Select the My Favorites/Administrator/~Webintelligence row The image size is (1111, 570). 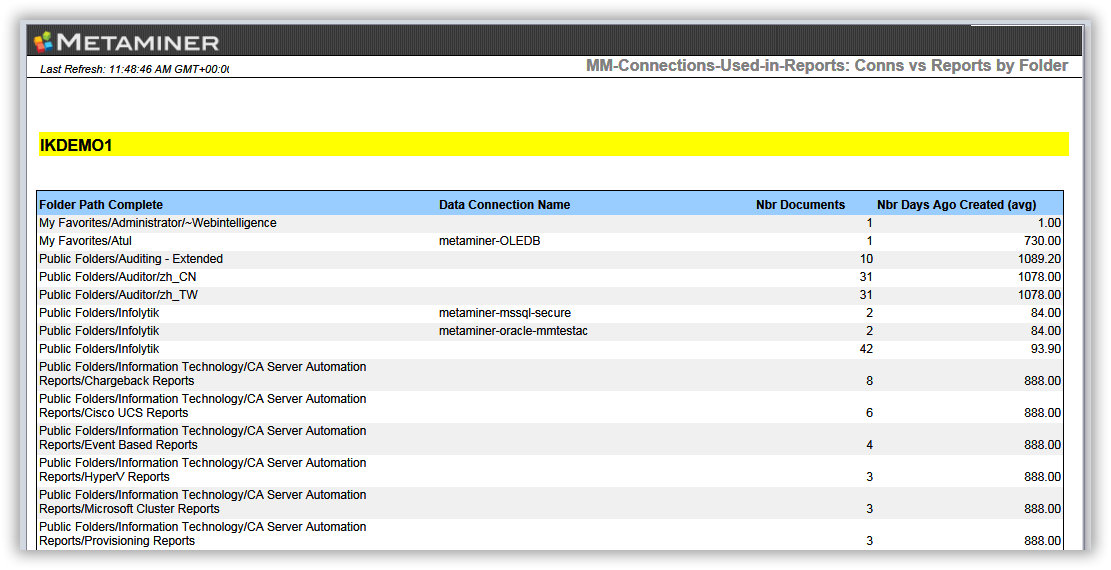(x=550, y=223)
